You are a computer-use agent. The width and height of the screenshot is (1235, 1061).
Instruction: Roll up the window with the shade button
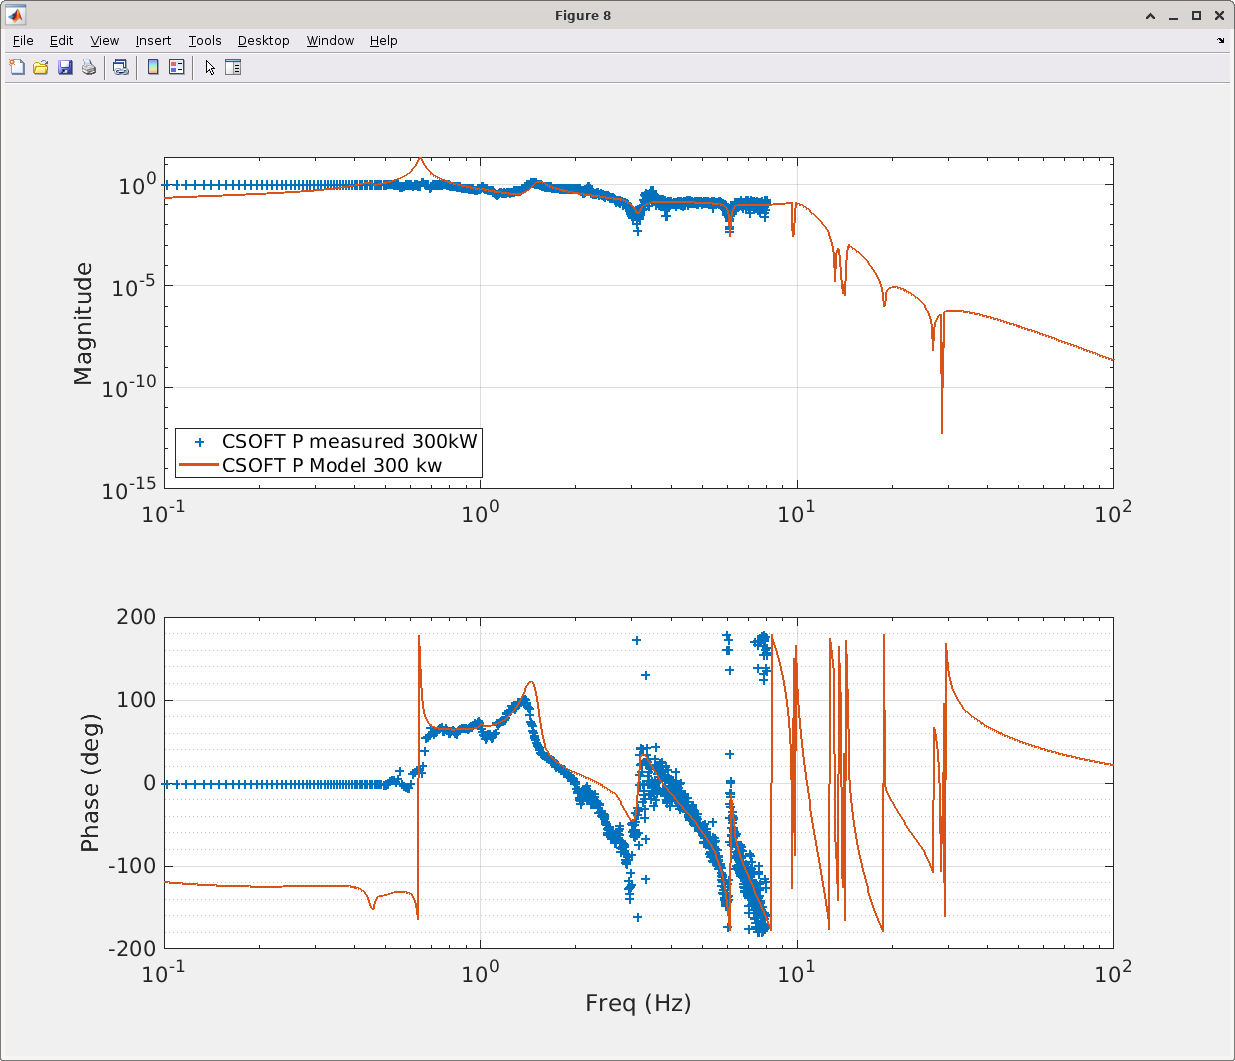click(x=1151, y=15)
